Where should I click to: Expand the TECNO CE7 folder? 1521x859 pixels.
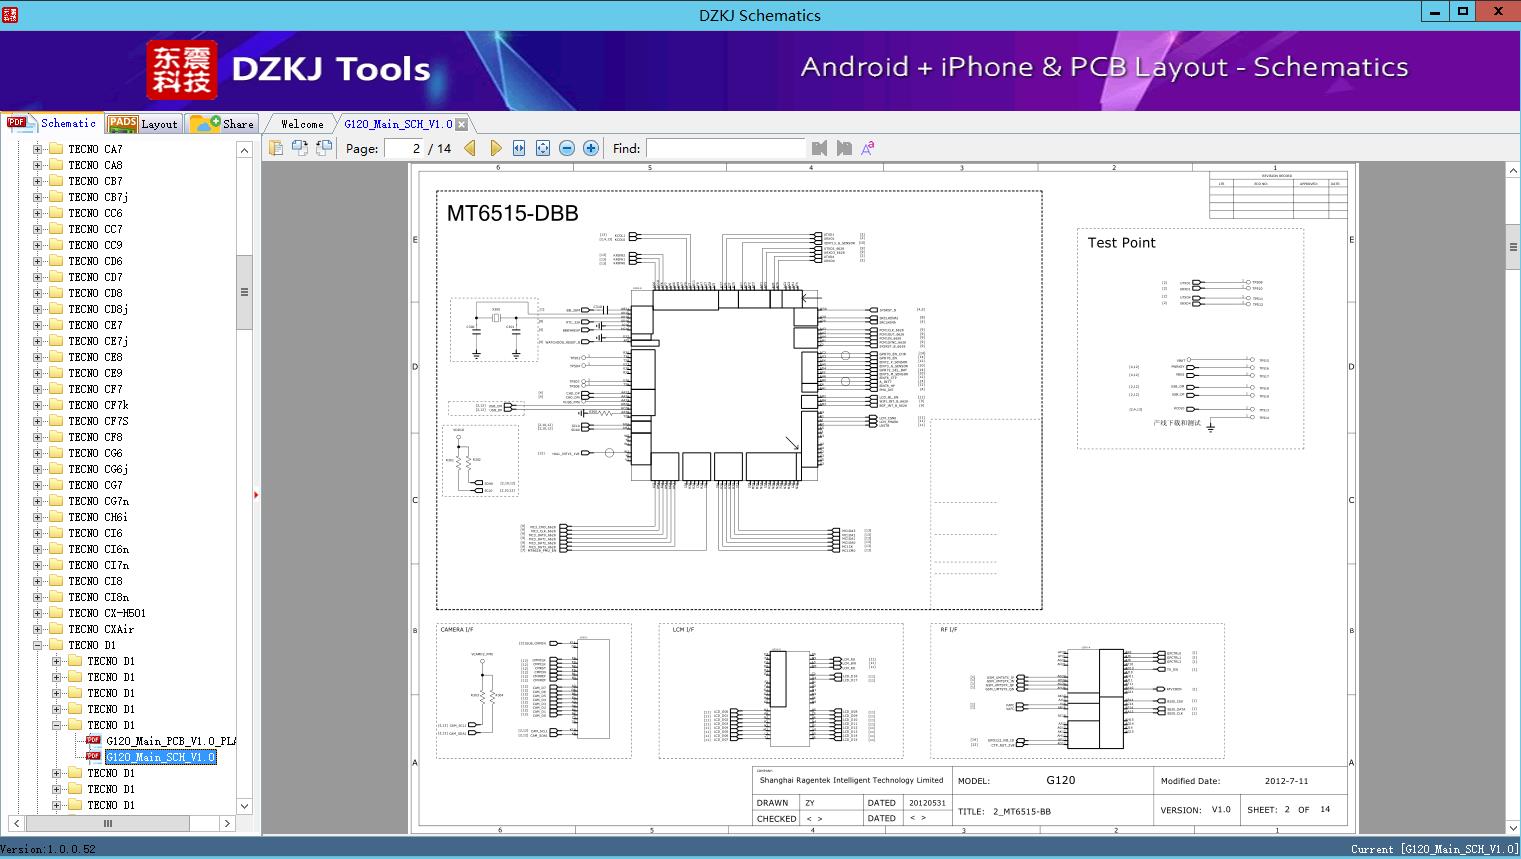(x=38, y=325)
